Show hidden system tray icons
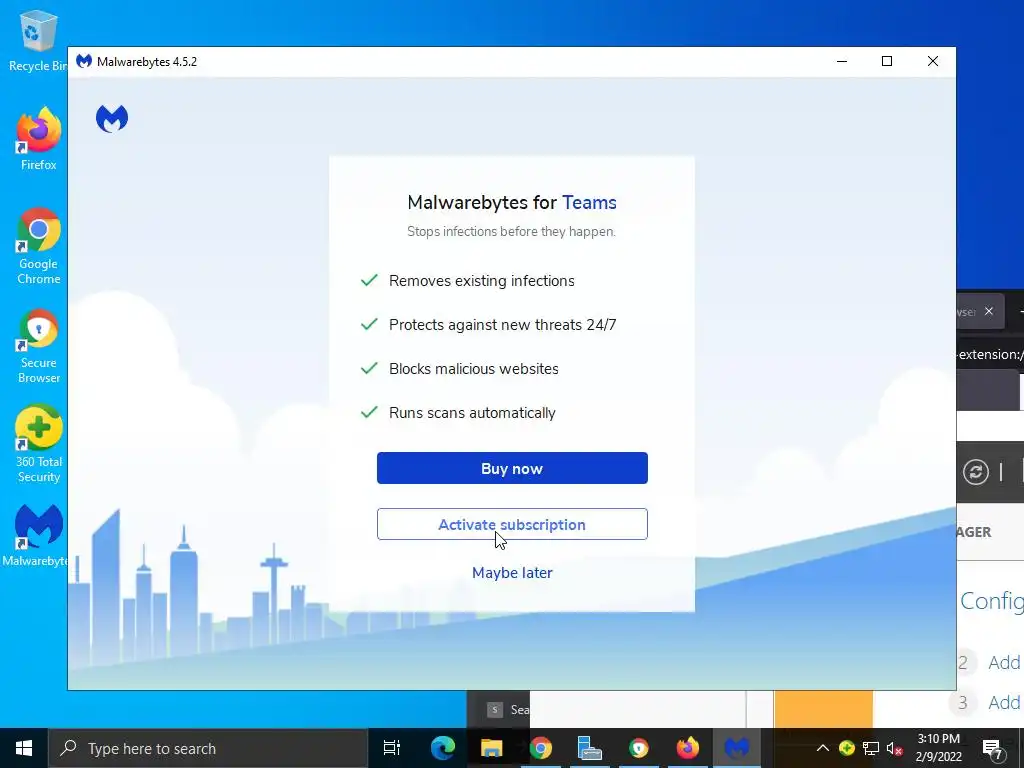This screenshot has width=1024, height=768. pos(823,748)
